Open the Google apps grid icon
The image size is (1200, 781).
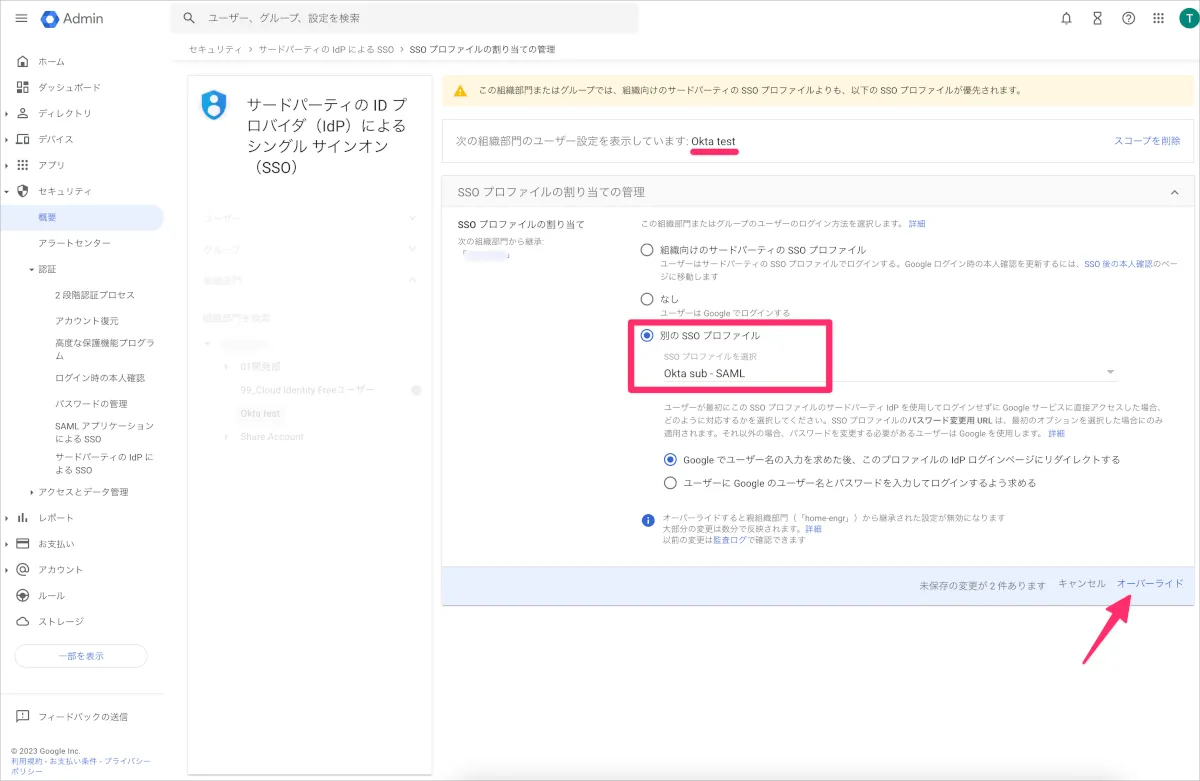tap(1158, 19)
